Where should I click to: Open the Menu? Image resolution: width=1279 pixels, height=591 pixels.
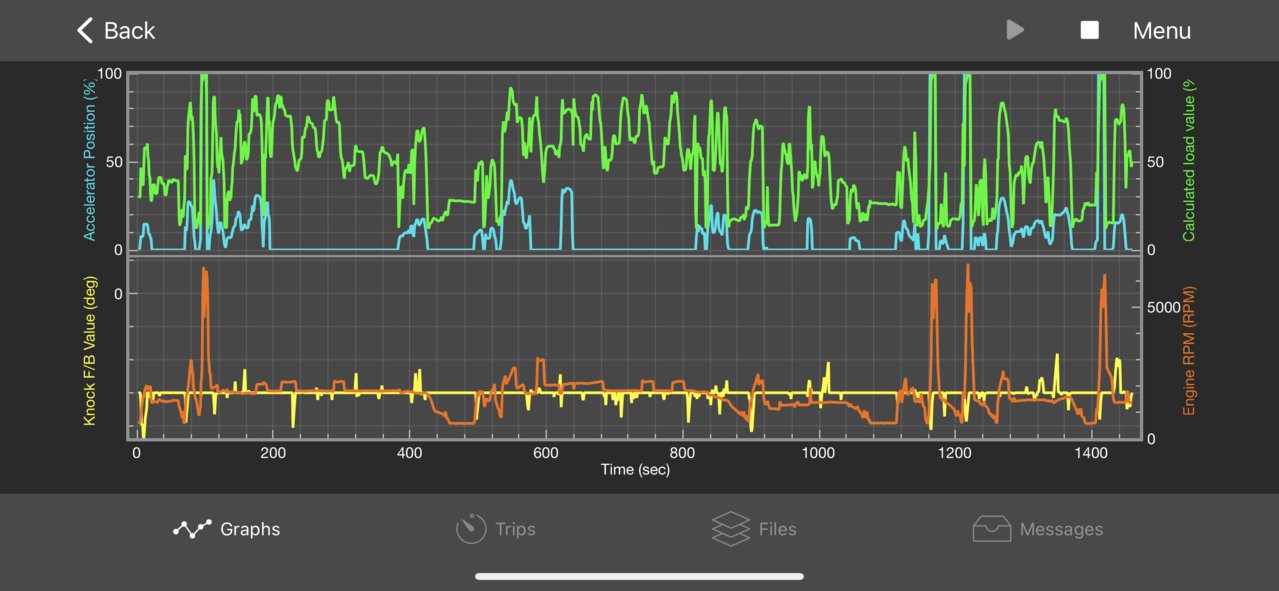click(1161, 31)
